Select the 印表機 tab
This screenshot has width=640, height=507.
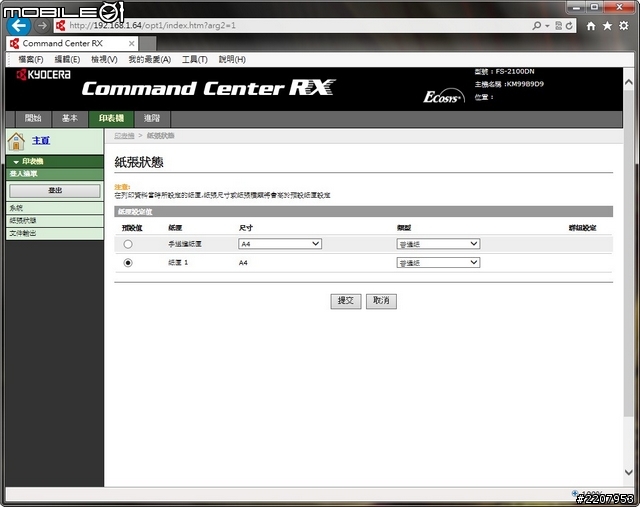(x=111, y=118)
